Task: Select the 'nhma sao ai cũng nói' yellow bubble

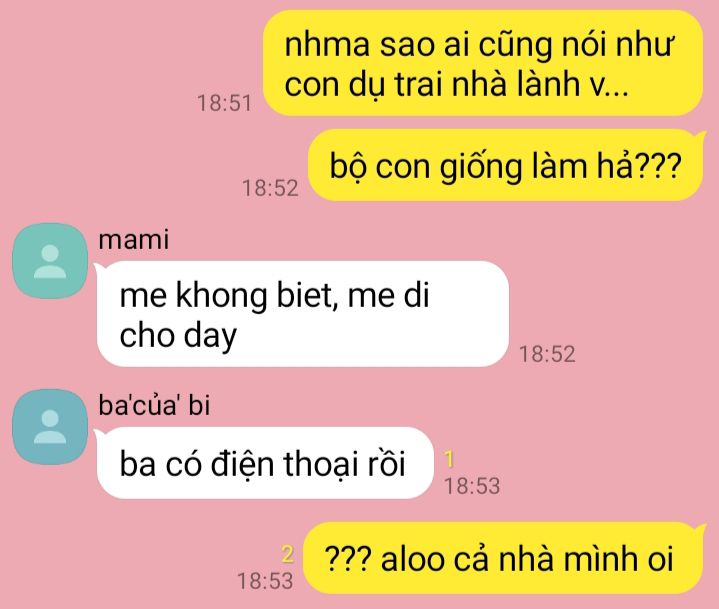Action: (x=483, y=63)
